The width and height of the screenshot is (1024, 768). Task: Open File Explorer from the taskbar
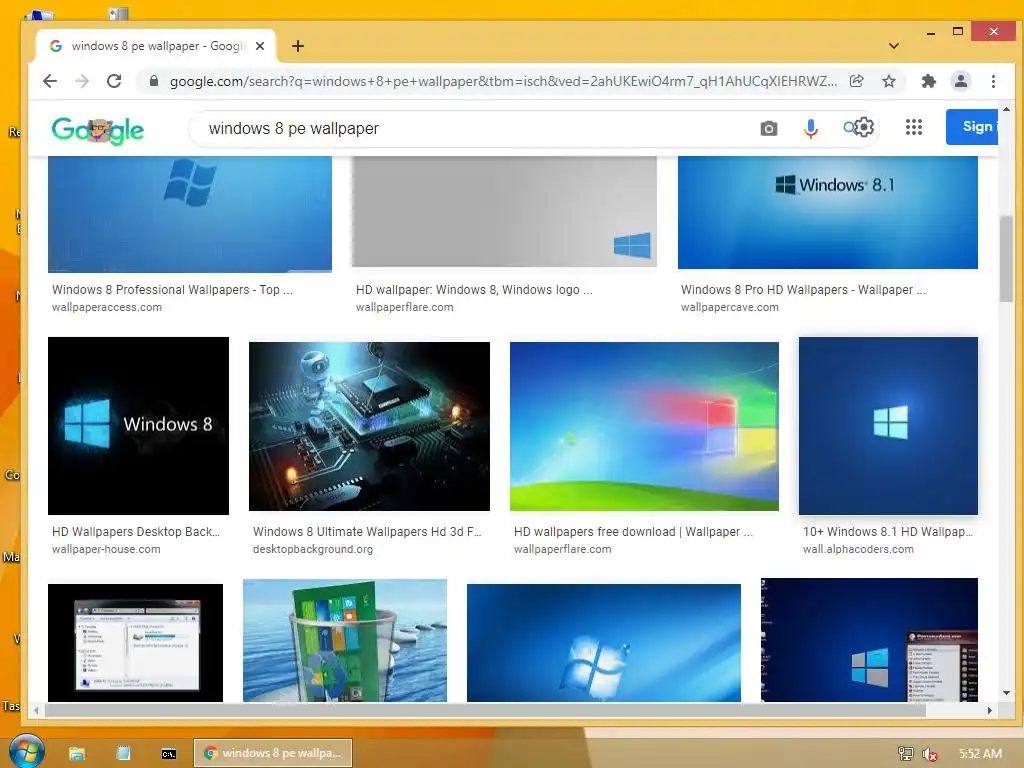(77, 754)
